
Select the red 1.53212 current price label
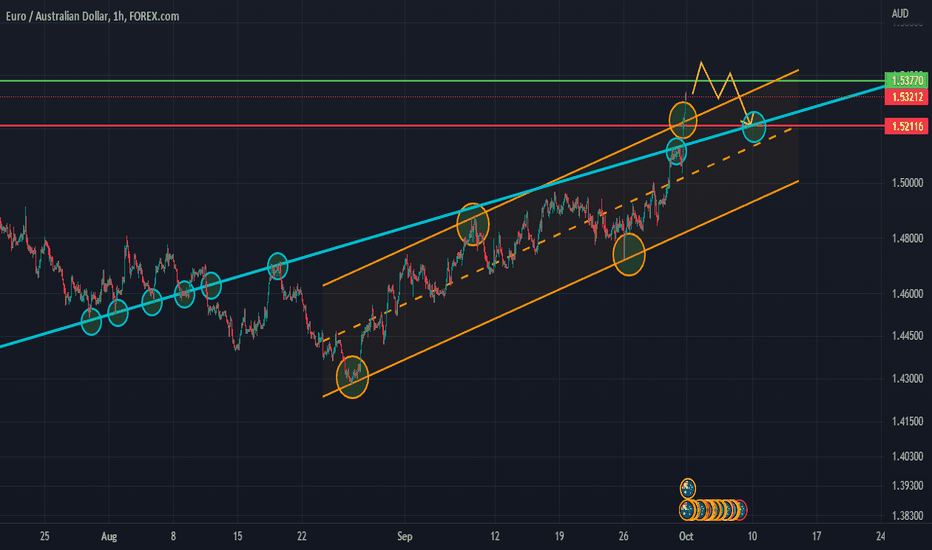click(x=906, y=97)
